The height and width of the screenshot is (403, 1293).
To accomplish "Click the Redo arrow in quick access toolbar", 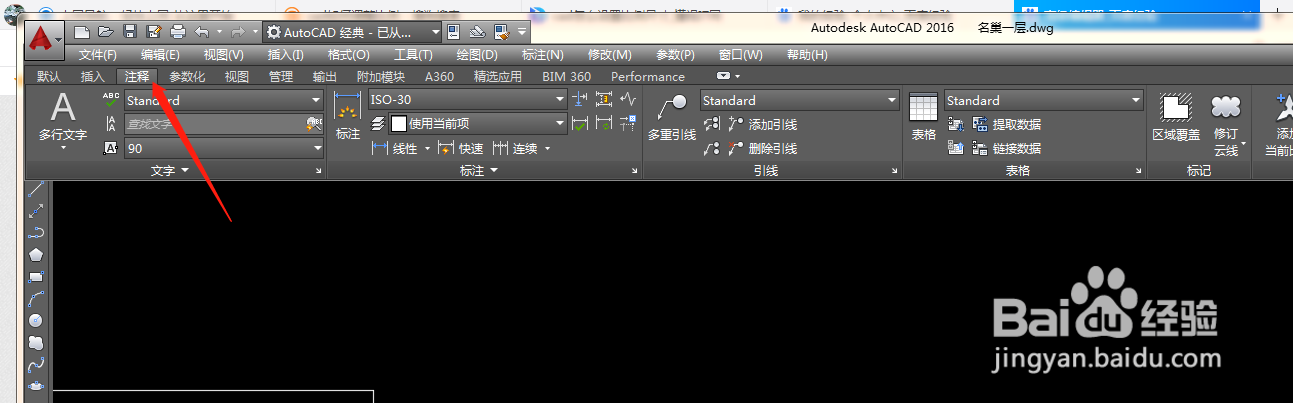I will [237, 32].
